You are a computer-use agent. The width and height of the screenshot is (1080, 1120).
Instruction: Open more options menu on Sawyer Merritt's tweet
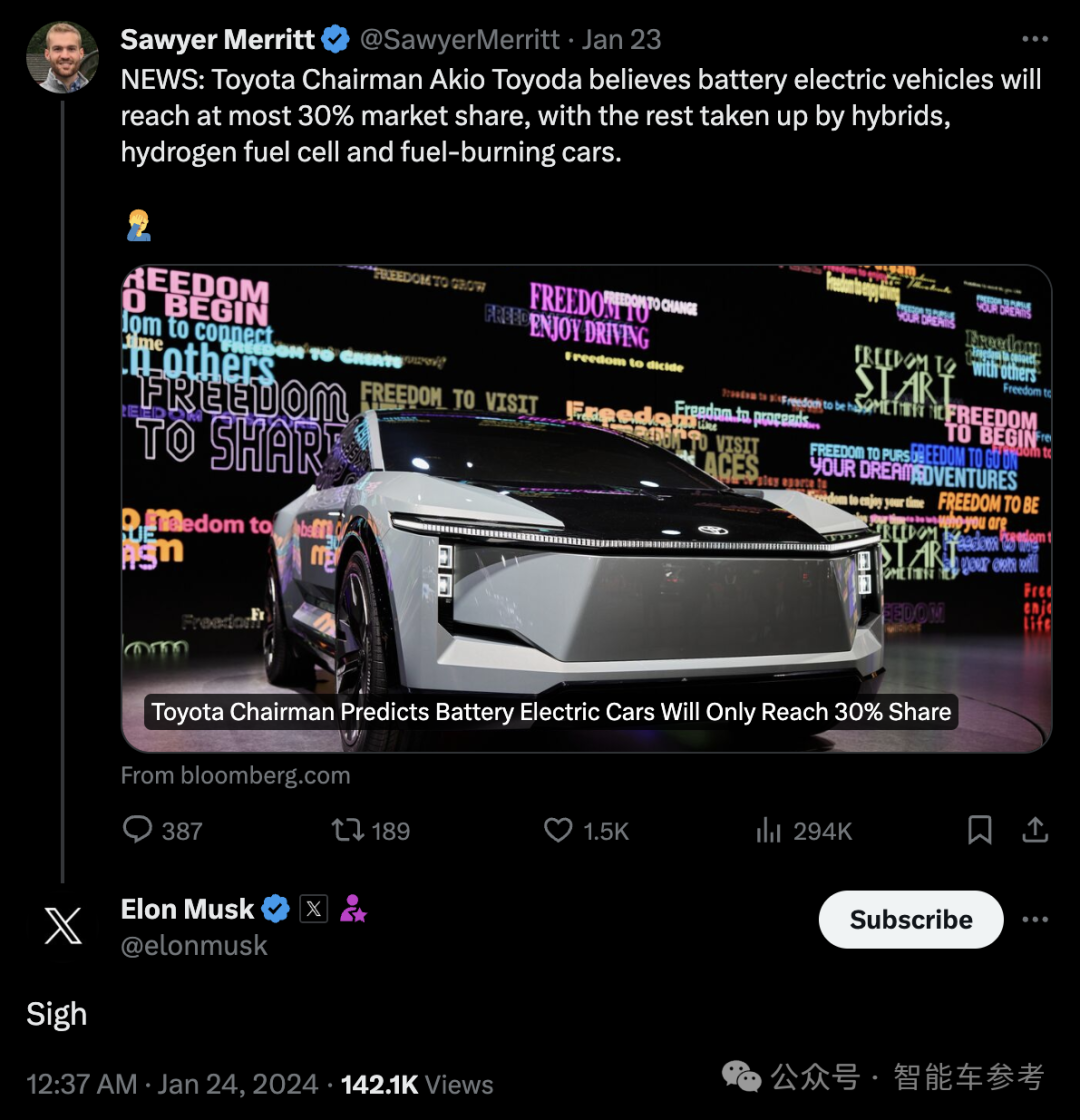pyautogui.click(x=1035, y=39)
